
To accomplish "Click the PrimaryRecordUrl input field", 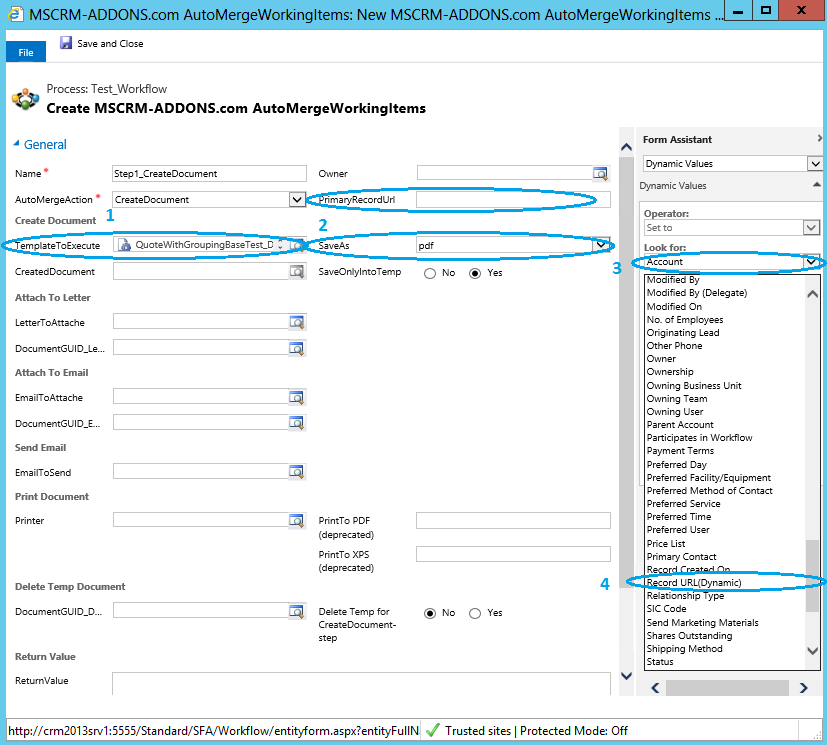I will (x=513, y=199).
